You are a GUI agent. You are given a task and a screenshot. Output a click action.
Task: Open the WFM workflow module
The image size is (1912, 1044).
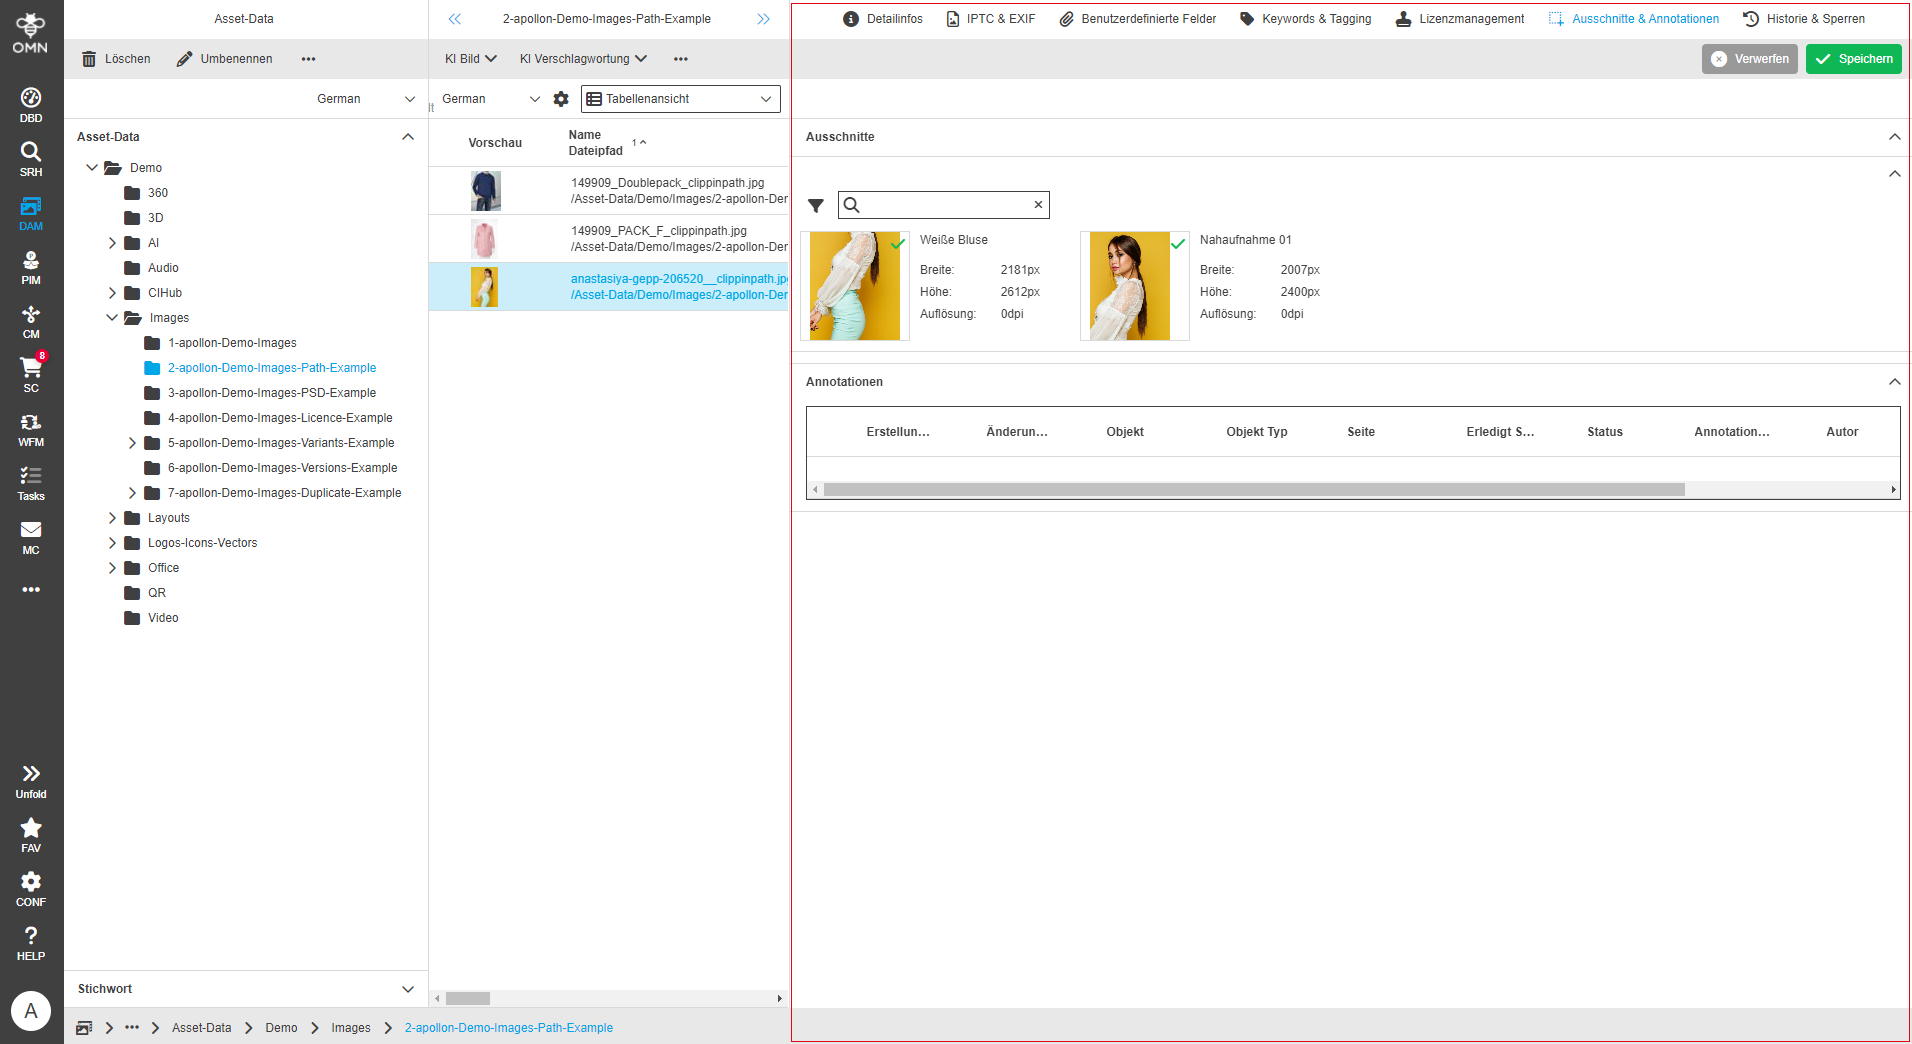[x=31, y=429]
